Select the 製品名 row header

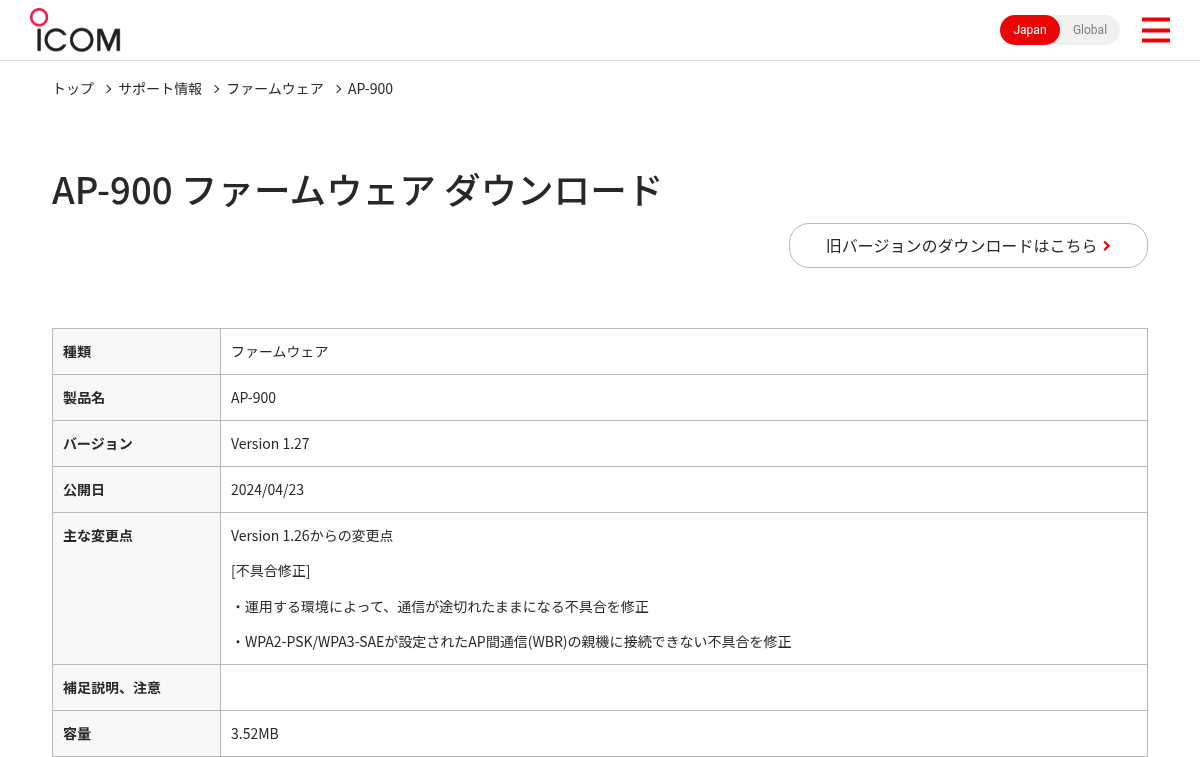(136, 398)
